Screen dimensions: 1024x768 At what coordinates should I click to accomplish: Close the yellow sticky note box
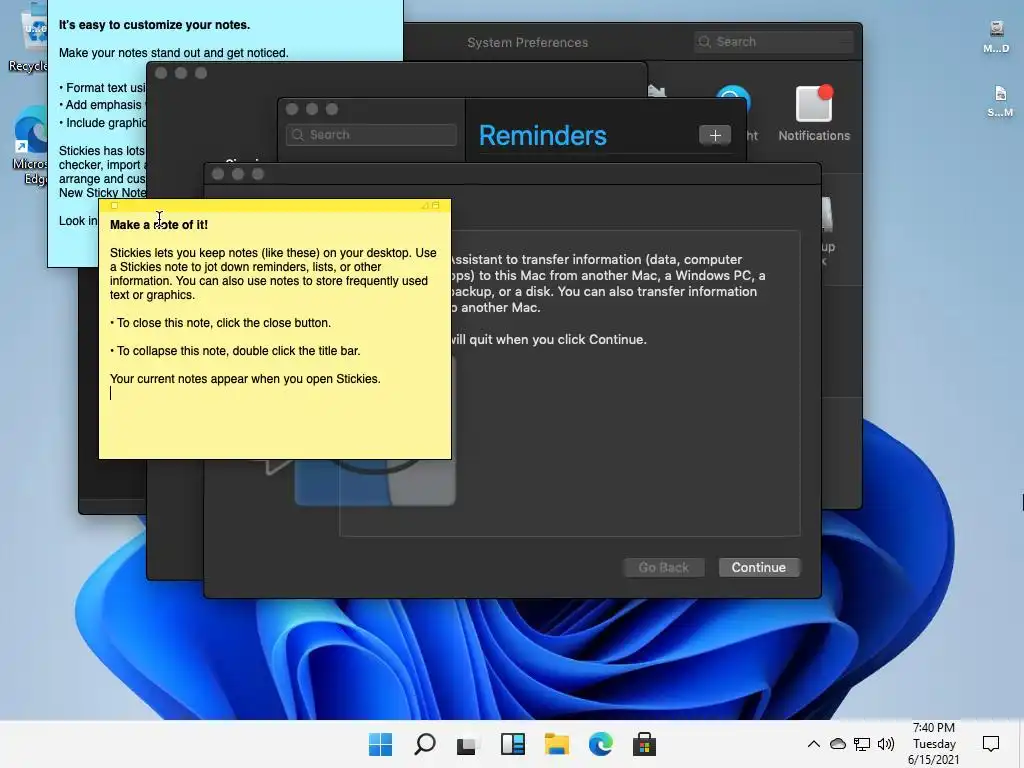pyautogui.click(x=114, y=206)
